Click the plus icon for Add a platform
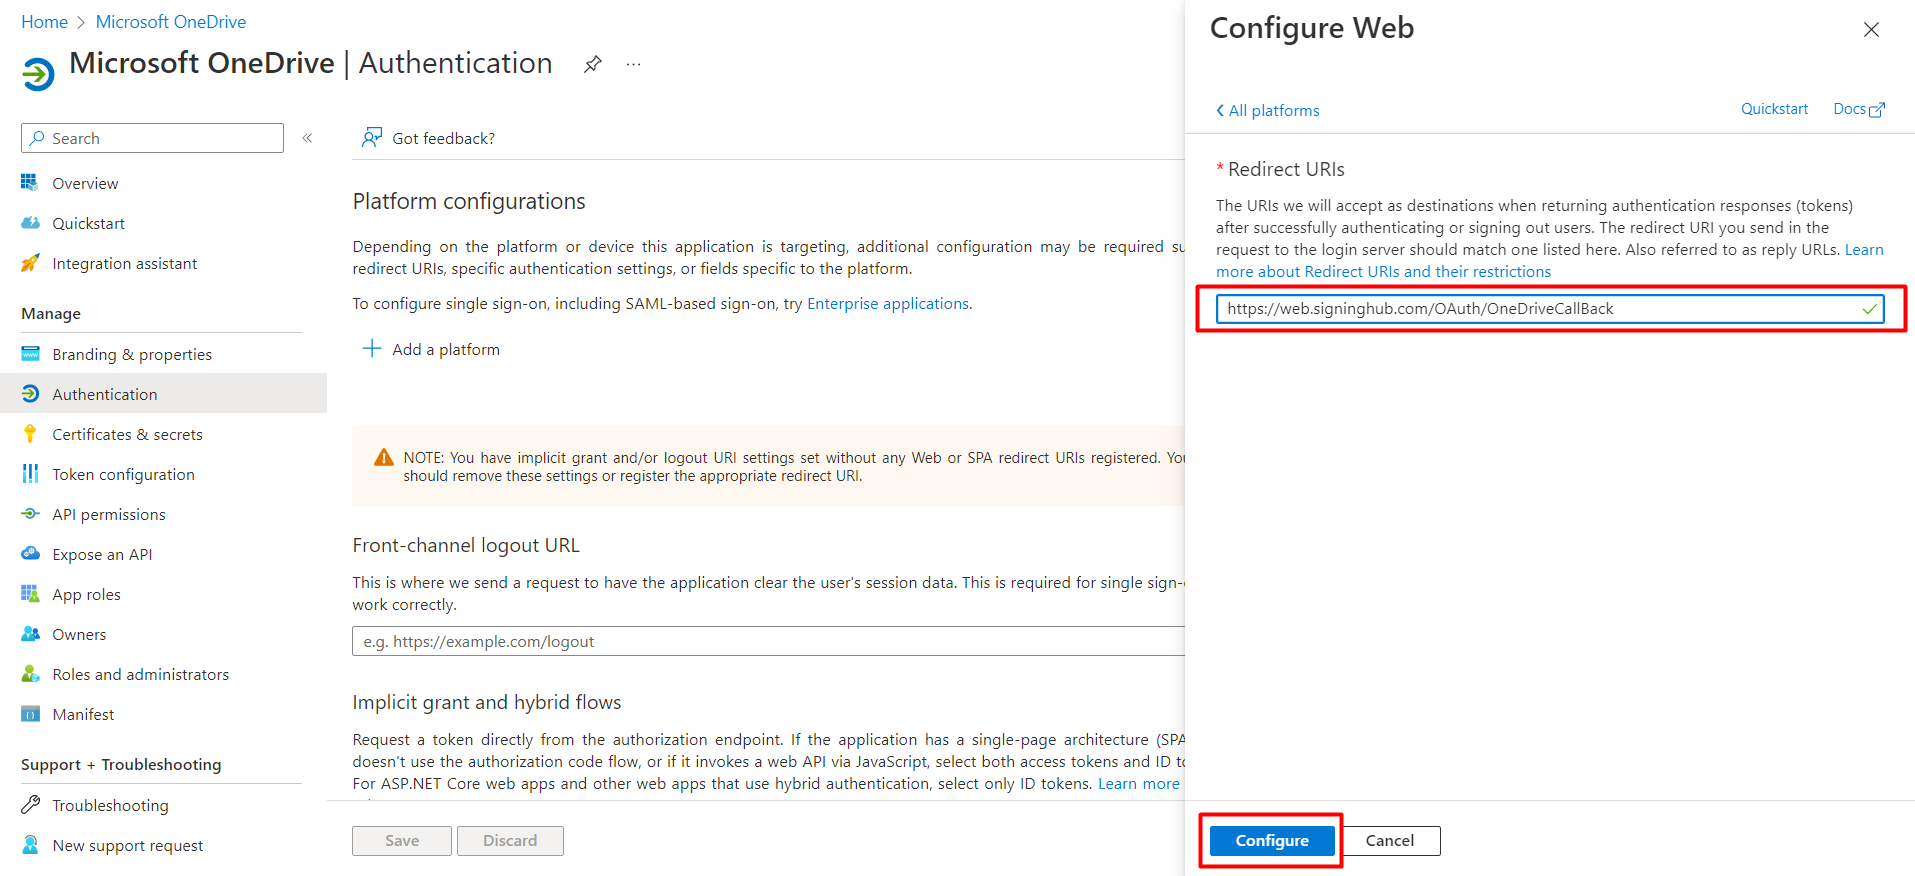This screenshot has width=1915, height=876. (x=372, y=348)
